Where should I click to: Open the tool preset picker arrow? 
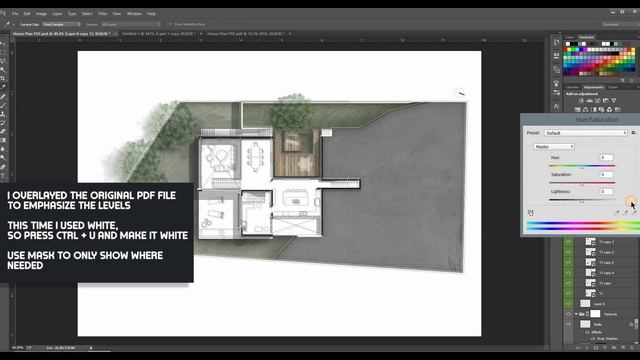tap(13, 24)
